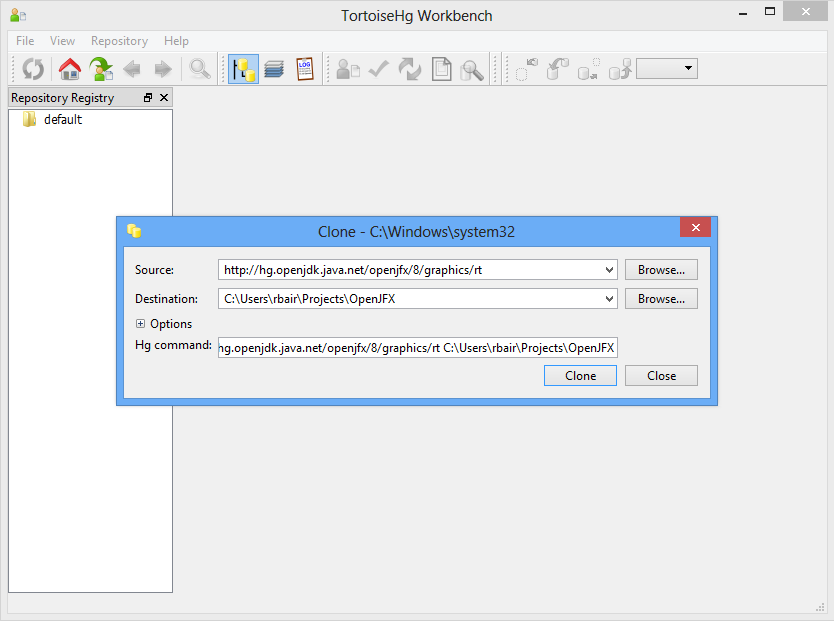Click the Forward arrow in the toolbar

coord(163,69)
